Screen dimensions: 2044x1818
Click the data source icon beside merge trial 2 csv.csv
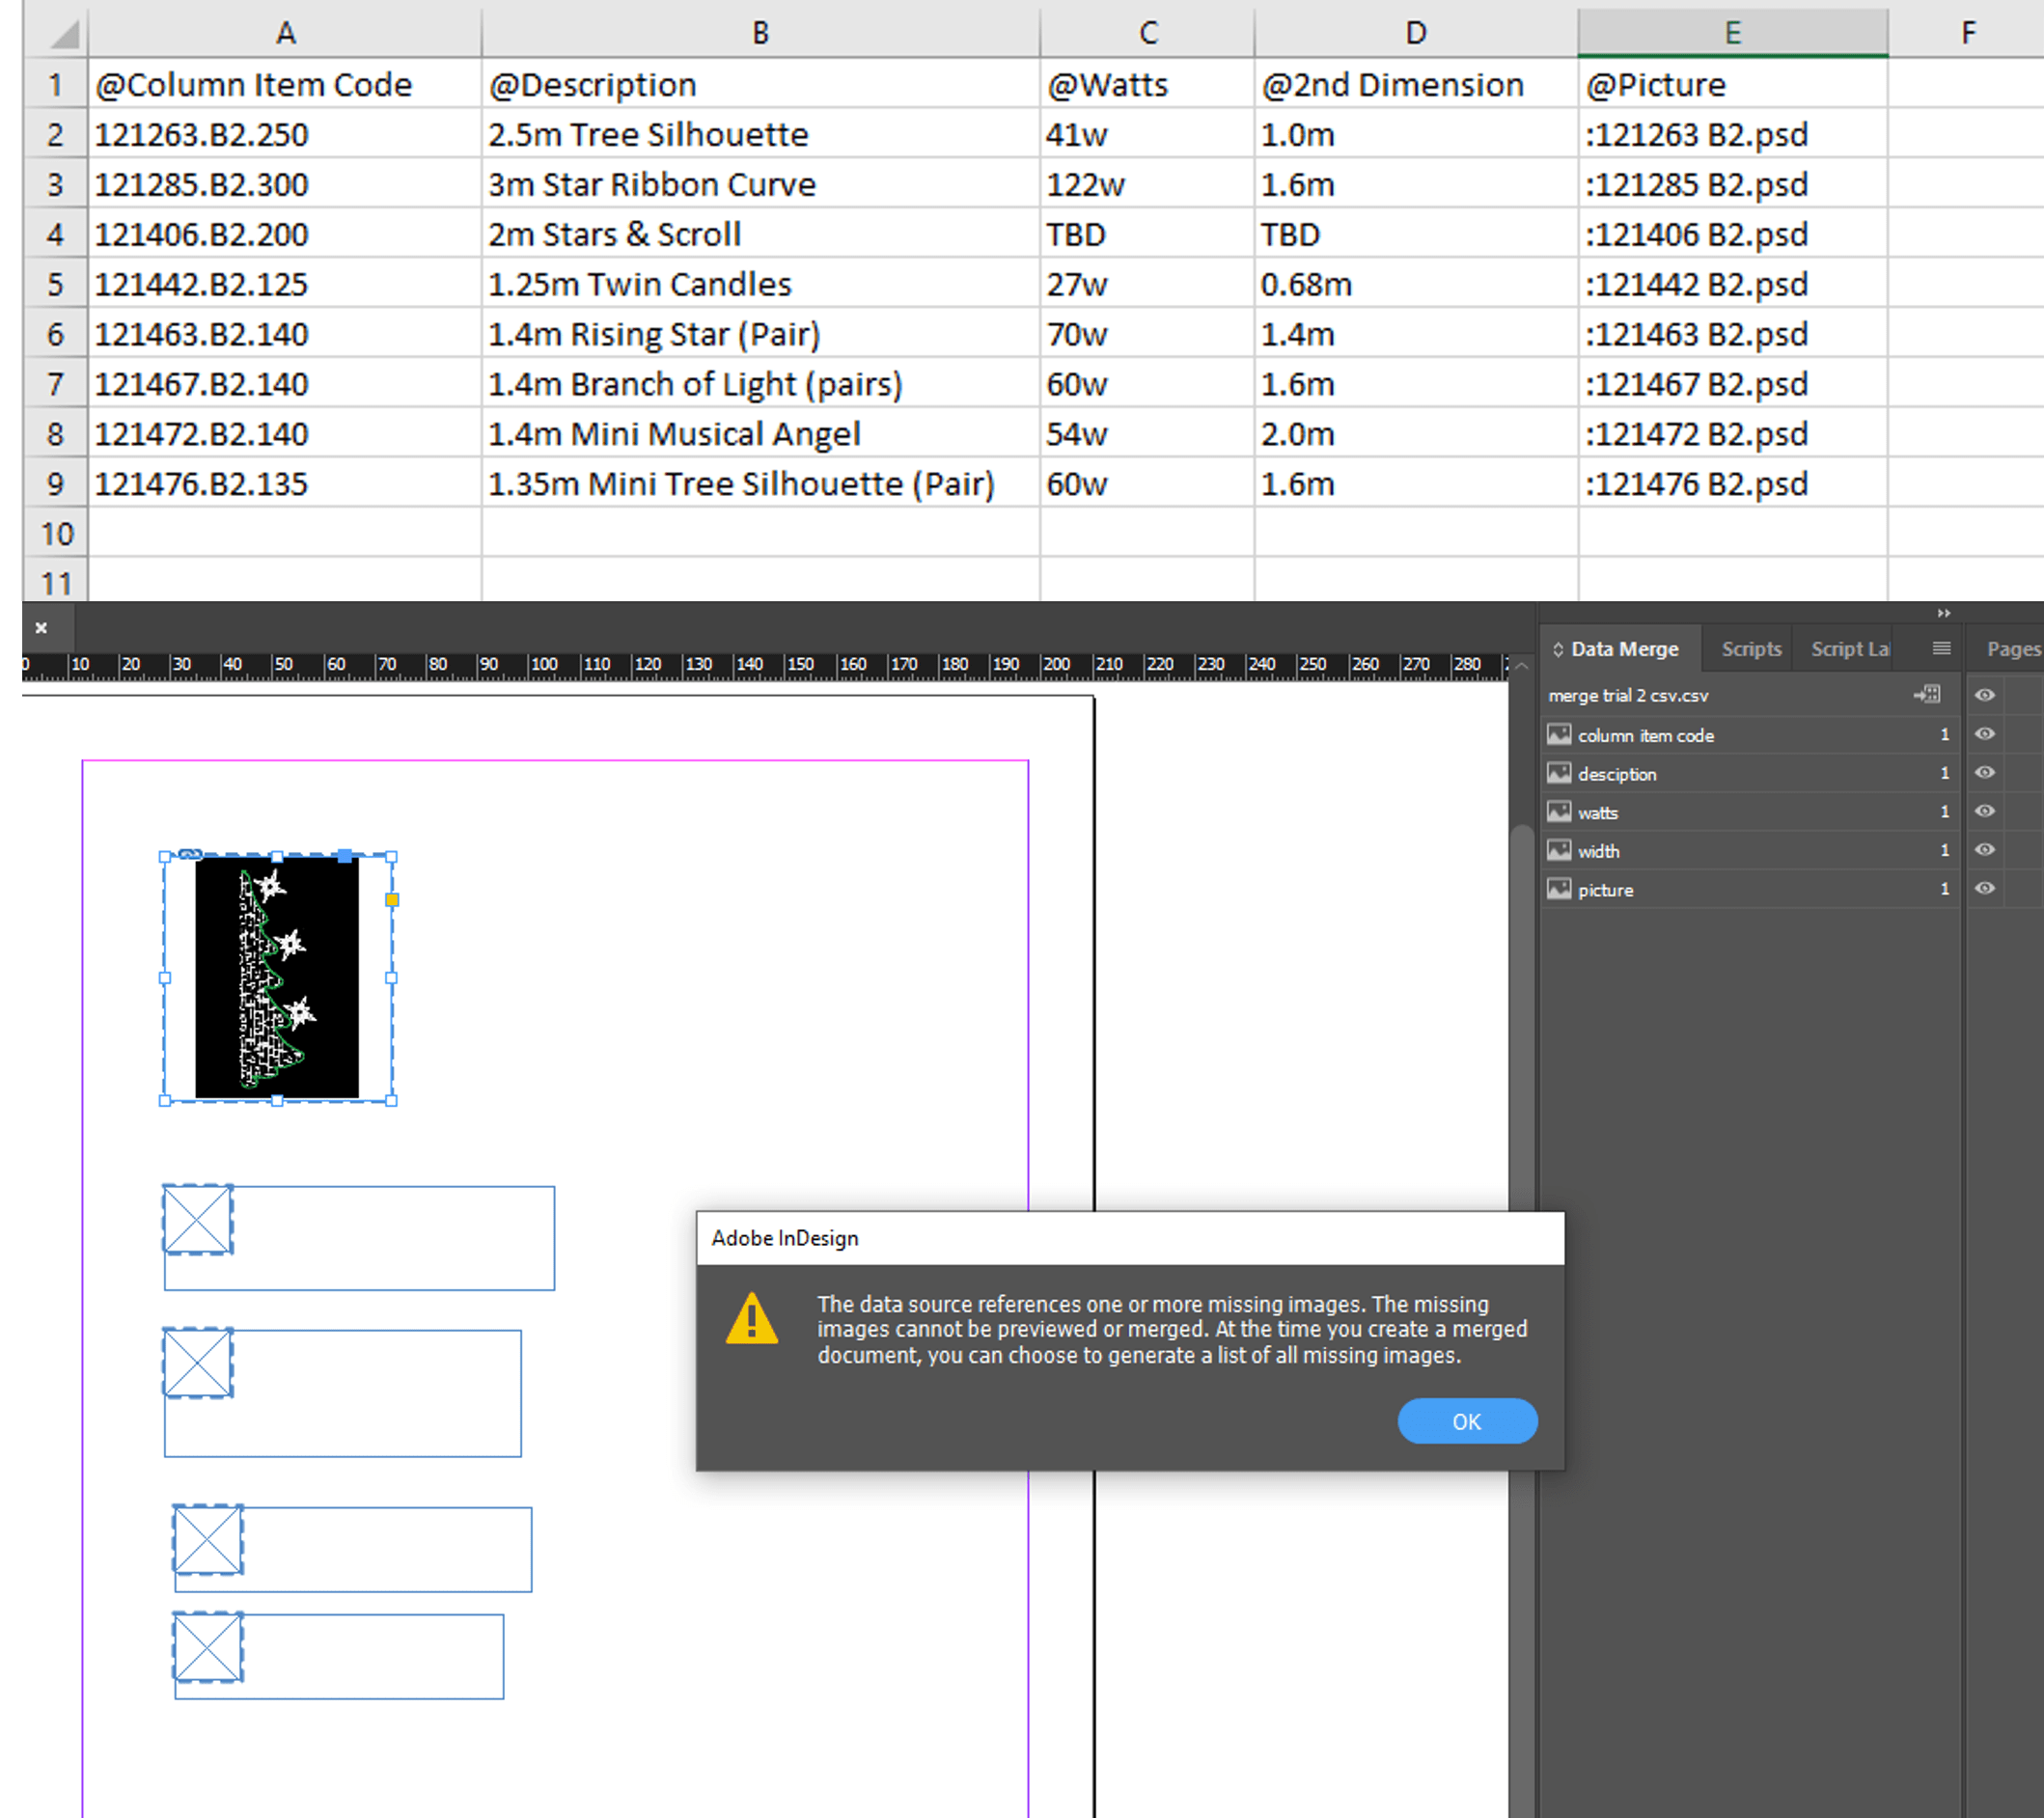[x=1926, y=694]
